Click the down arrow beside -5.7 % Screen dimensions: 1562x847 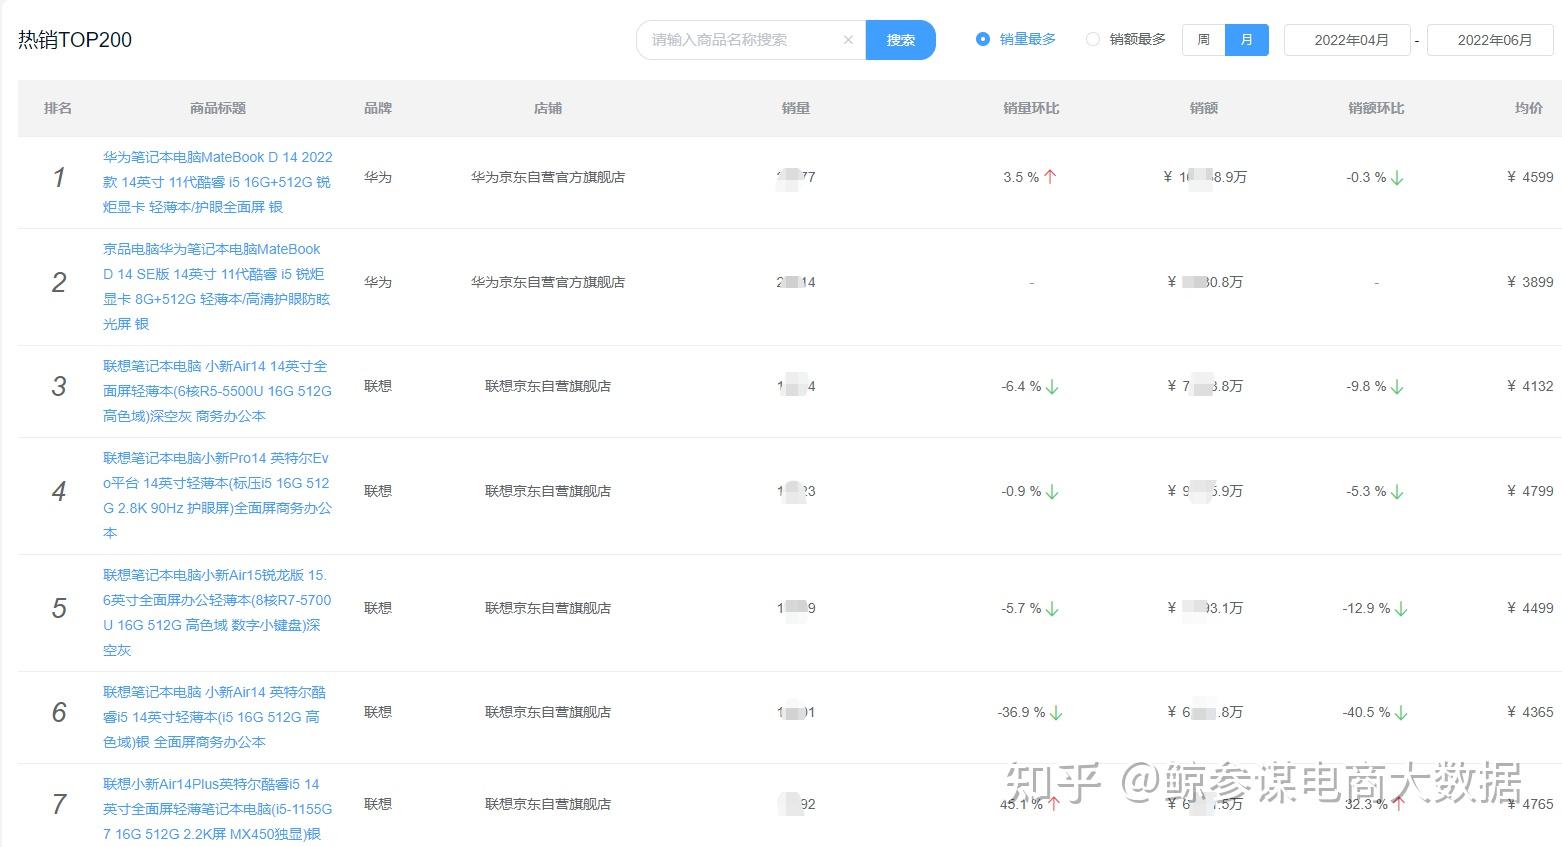point(1052,609)
